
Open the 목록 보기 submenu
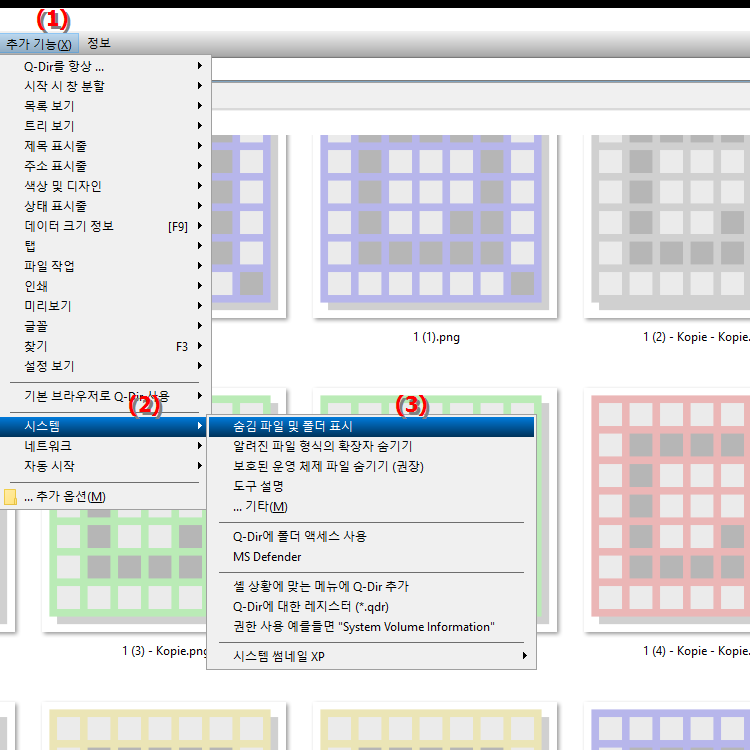click(x=104, y=106)
